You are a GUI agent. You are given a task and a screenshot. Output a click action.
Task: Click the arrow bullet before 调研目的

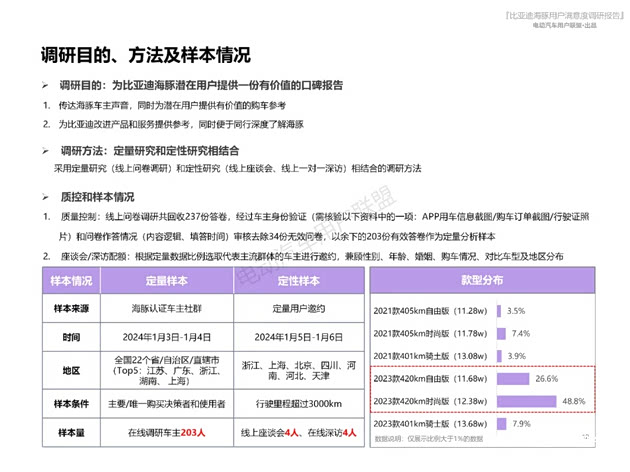46,88
